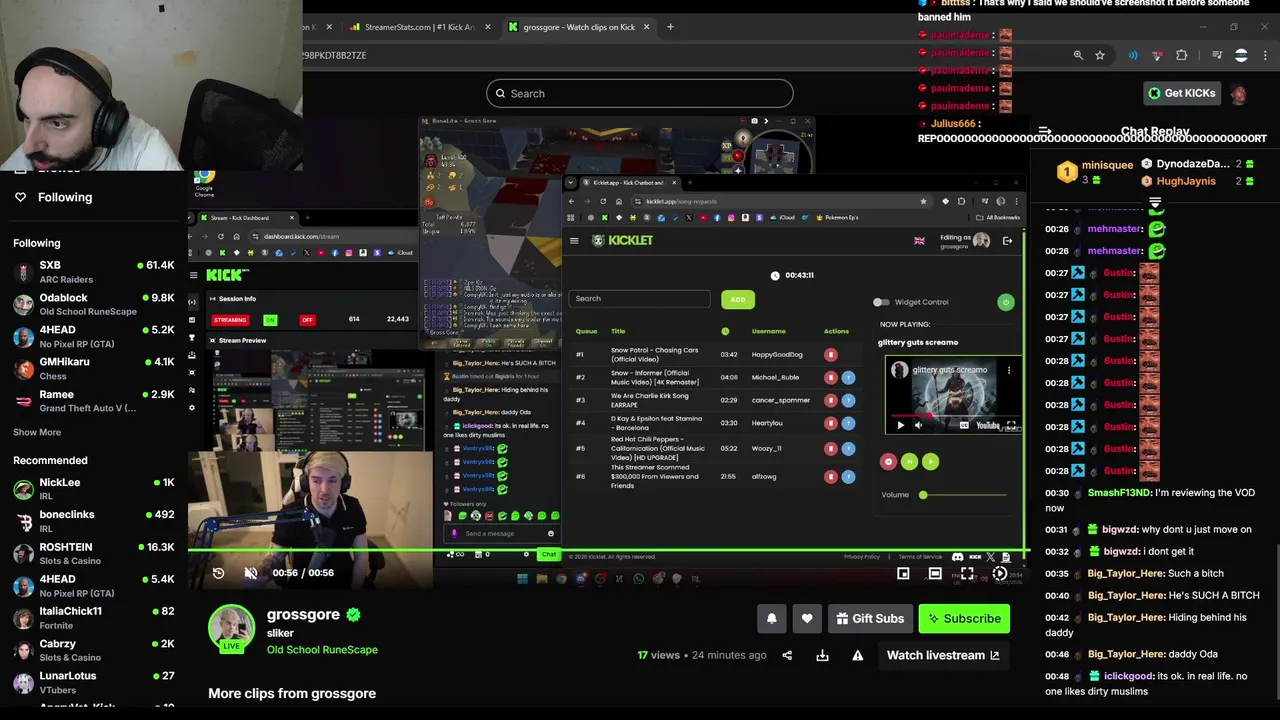Open Chrome zoom magnifier icon in address bar

point(1078,55)
